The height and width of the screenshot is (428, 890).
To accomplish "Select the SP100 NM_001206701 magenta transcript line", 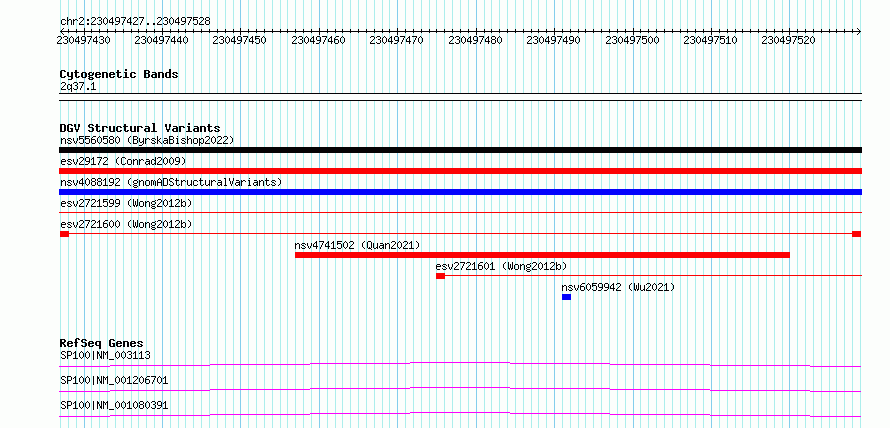I will pos(460,389).
